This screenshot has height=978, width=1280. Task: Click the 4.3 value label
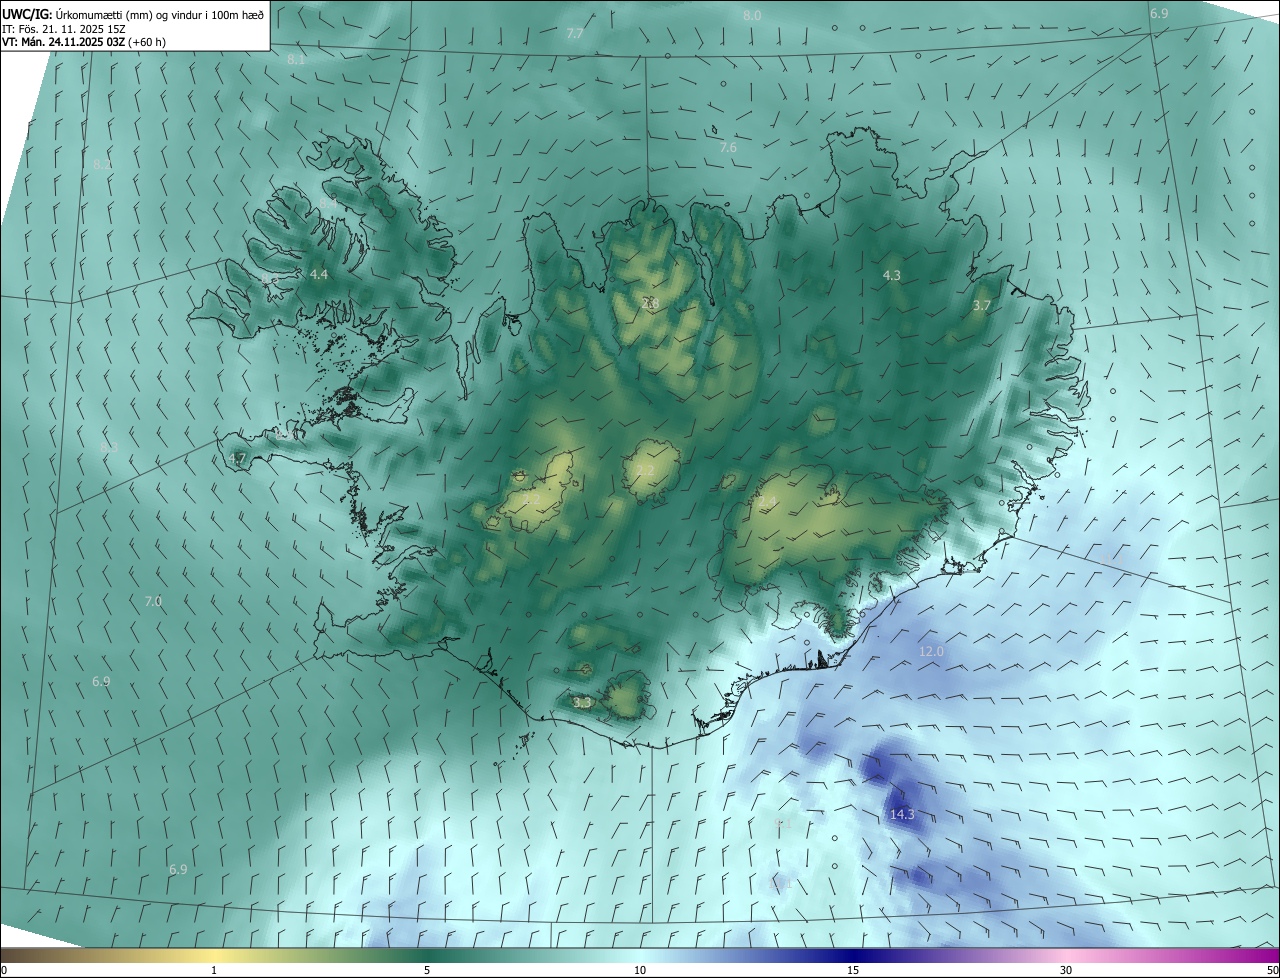892,275
